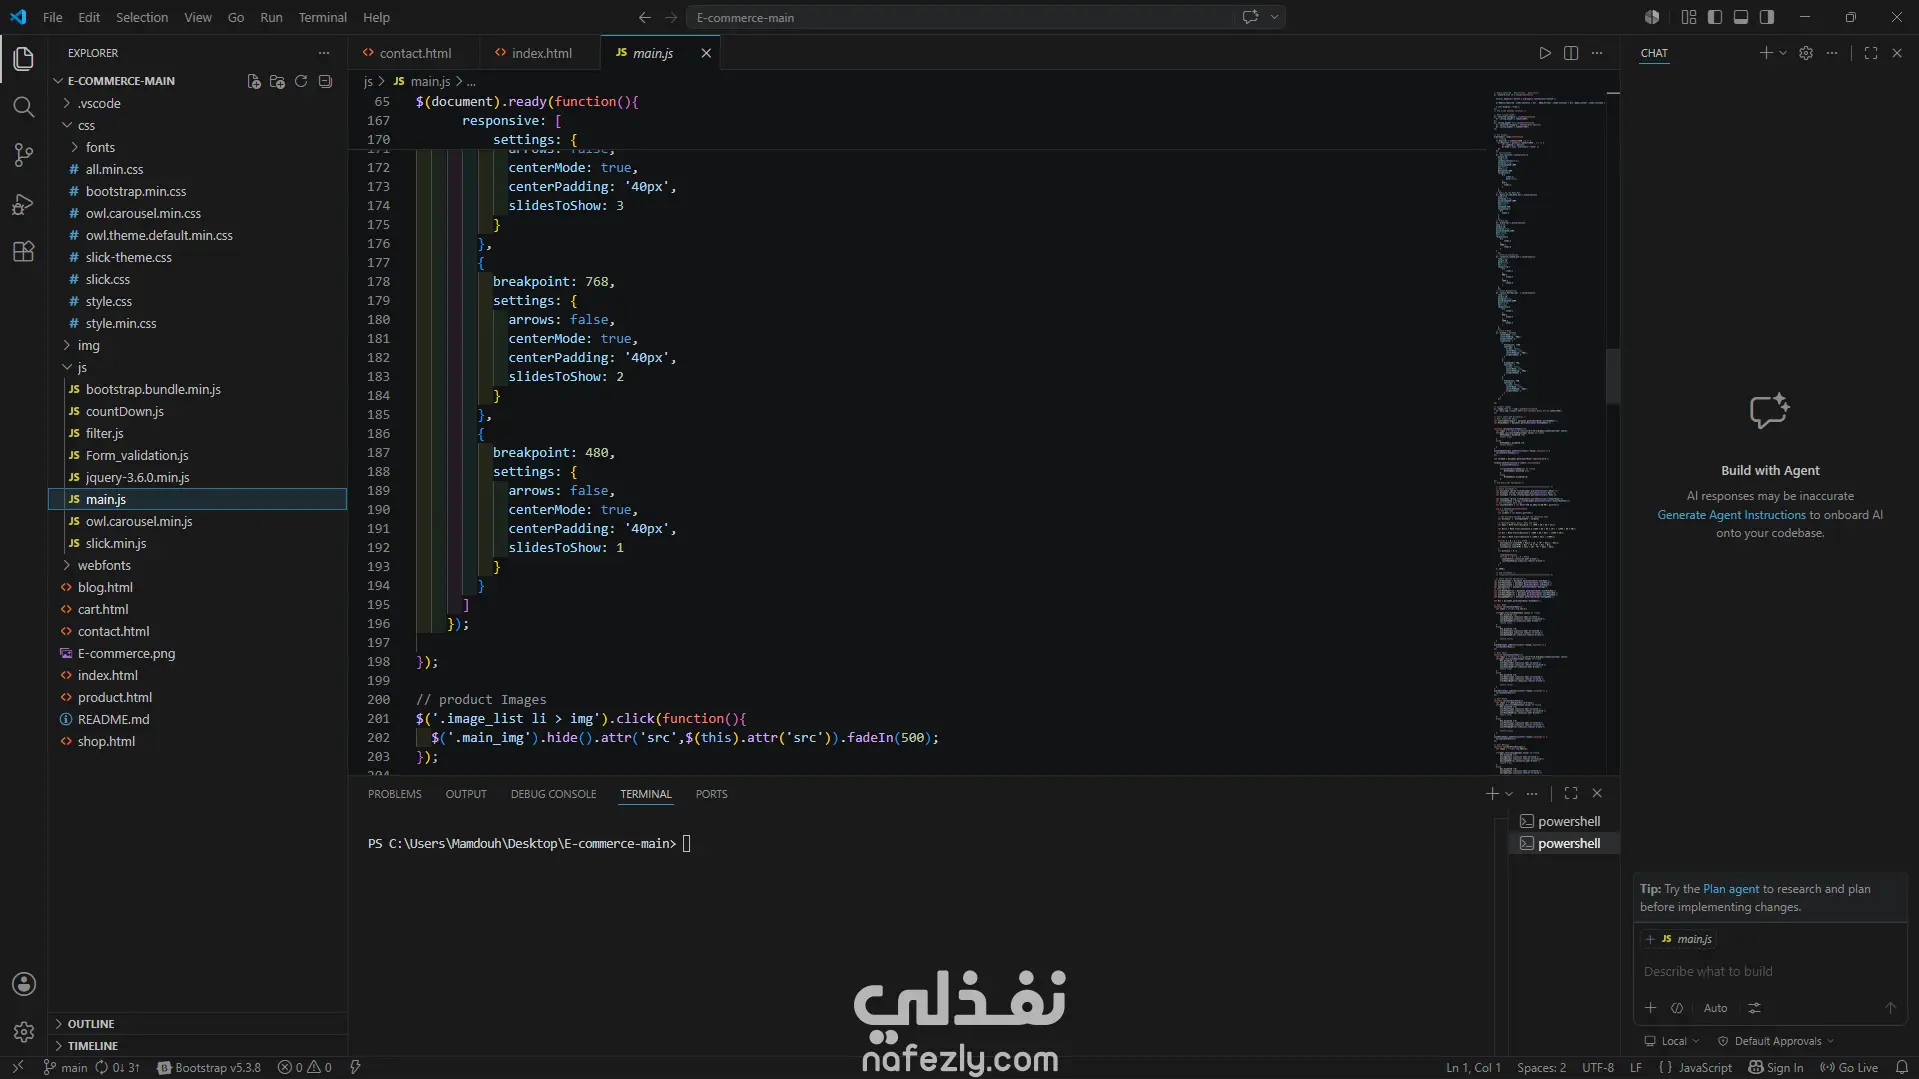Switch to the PROBLEMS panel tab

pos(394,794)
